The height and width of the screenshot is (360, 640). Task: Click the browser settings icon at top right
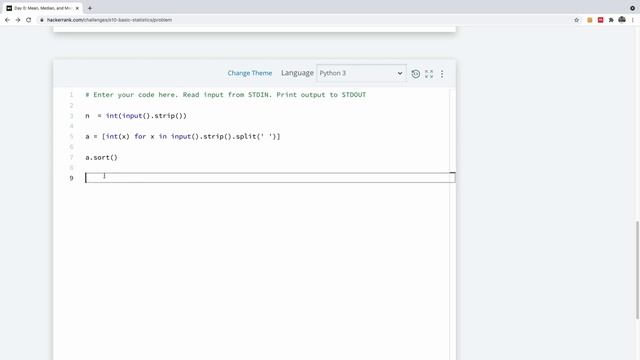point(632,8)
